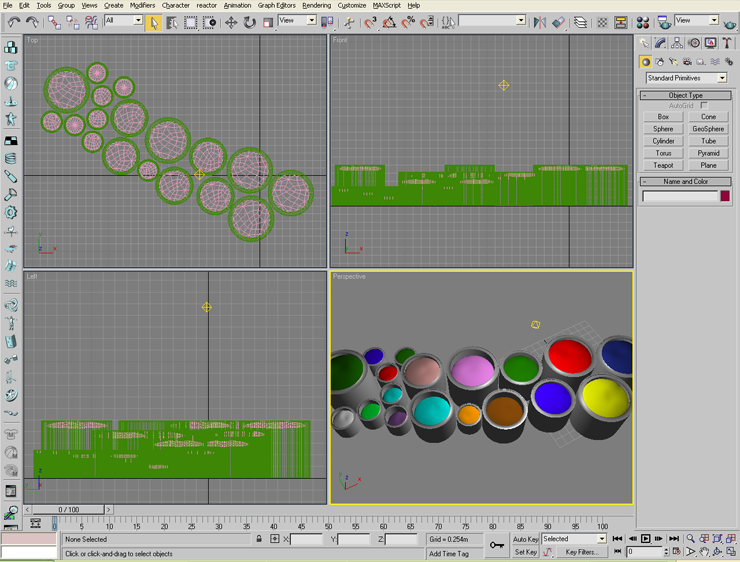The height and width of the screenshot is (562, 740).
Task: Open the Modifiers menu
Action: 142,5
